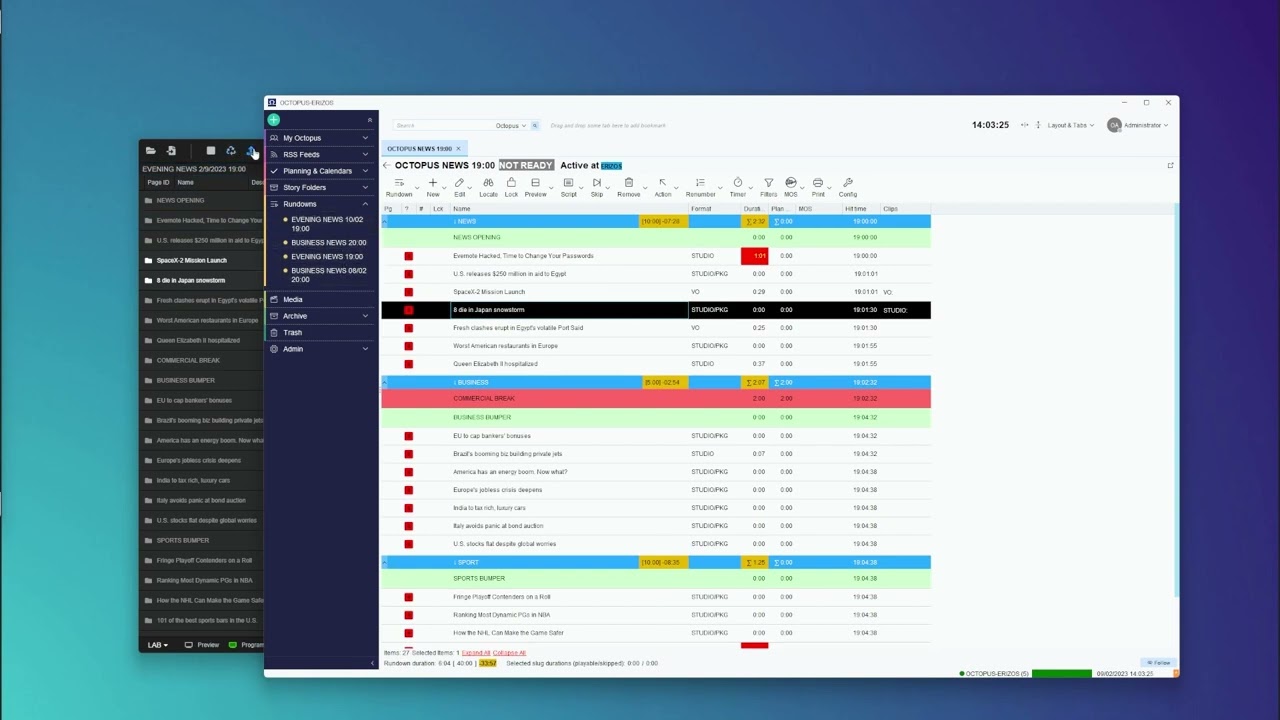Toggle the red status box on the SpaceX-2 Mission Launch row
1280x720 pixels.
408,292
